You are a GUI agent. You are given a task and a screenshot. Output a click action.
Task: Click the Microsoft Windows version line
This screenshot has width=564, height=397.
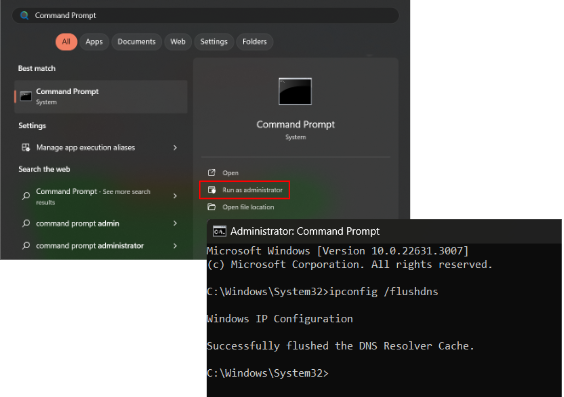click(x=338, y=251)
